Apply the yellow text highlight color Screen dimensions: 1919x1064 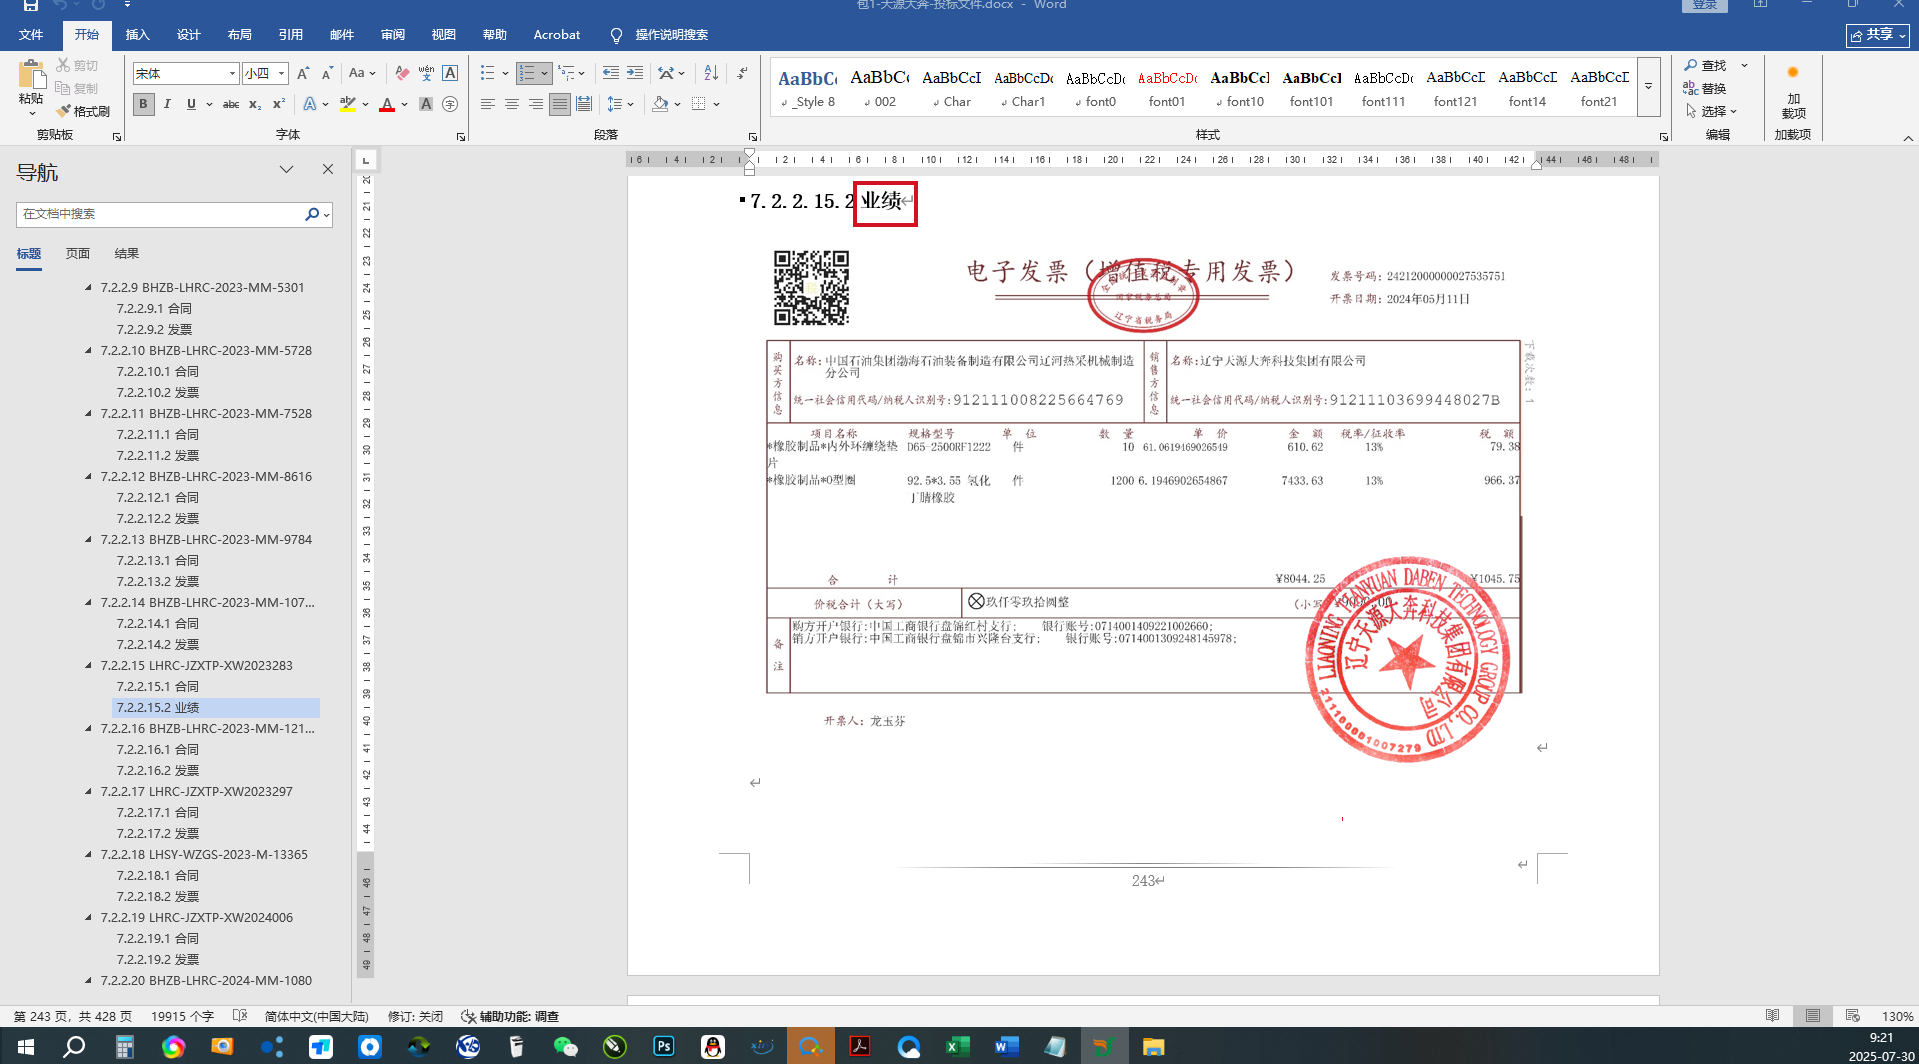click(x=348, y=104)
